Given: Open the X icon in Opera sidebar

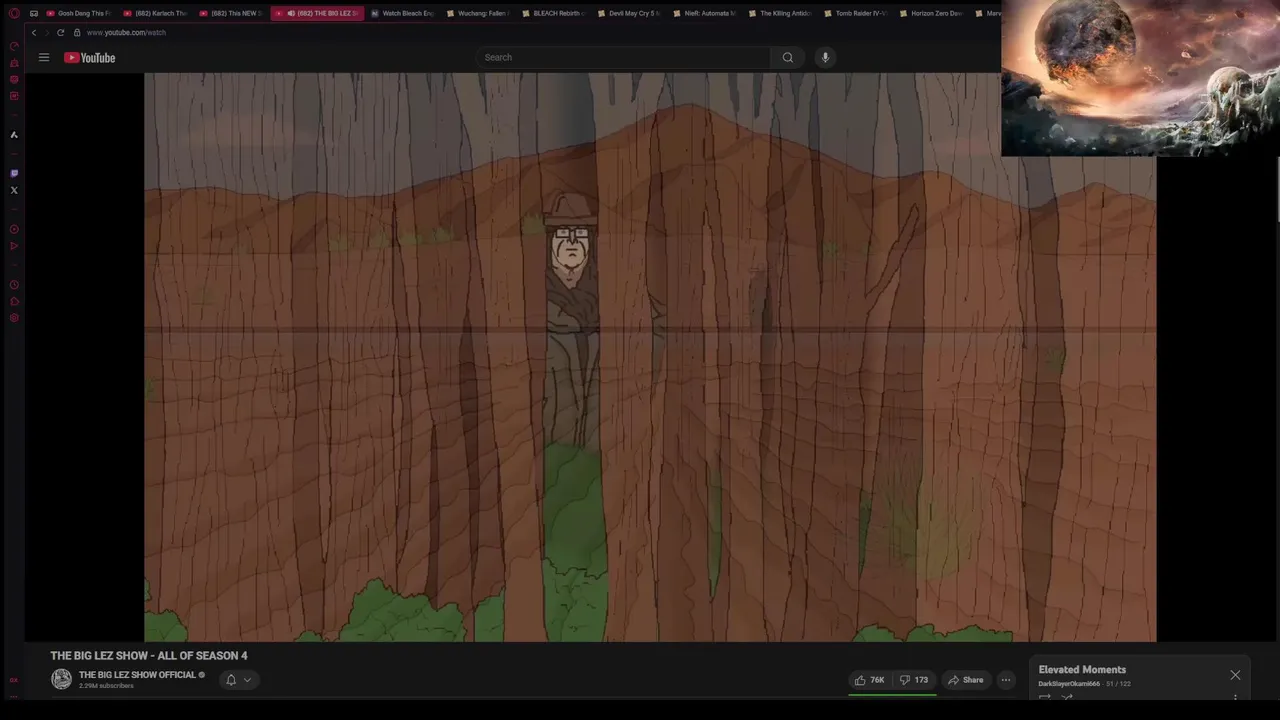Looking at the screenshot, I should 14,190.
